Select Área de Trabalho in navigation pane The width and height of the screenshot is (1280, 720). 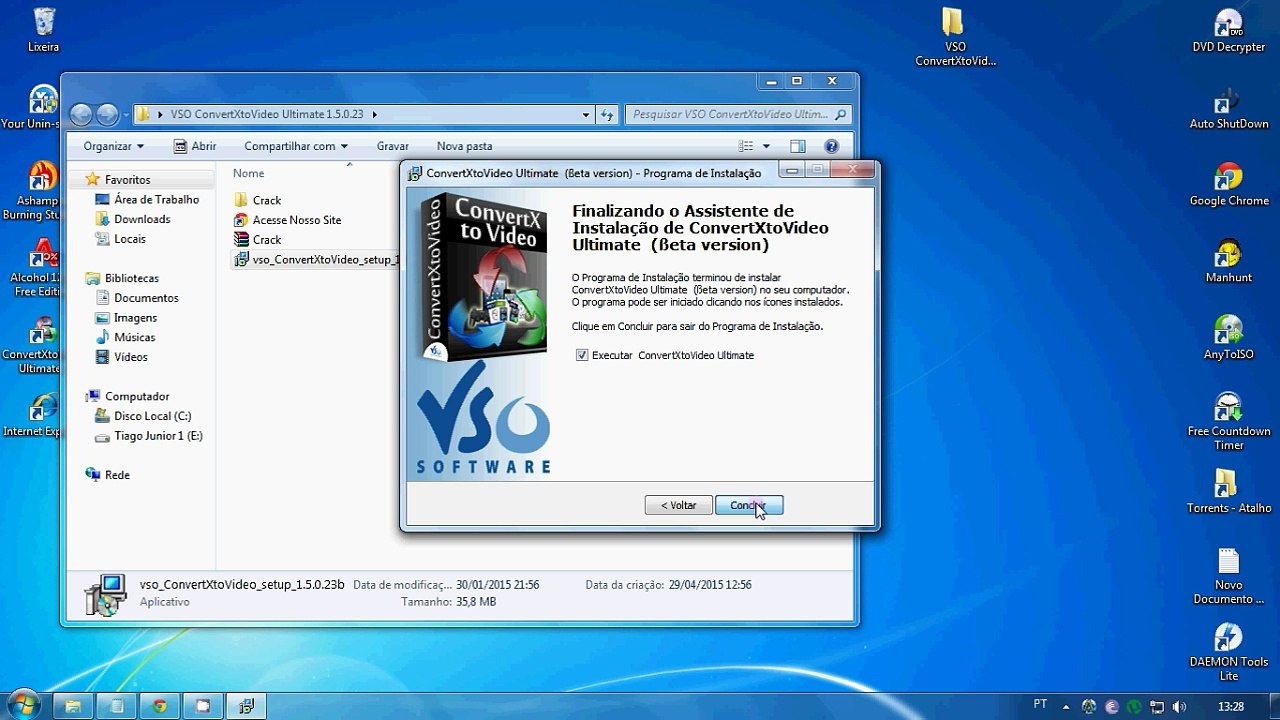pyautogui.click(x=156, y=199)
